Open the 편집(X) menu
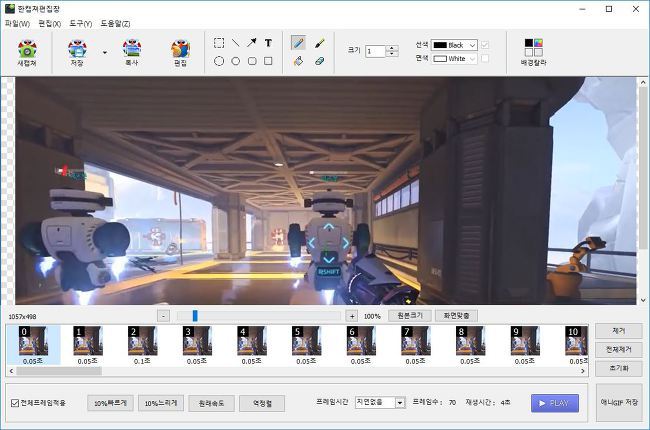Screen dimensions: 650x430 [49, 24]
